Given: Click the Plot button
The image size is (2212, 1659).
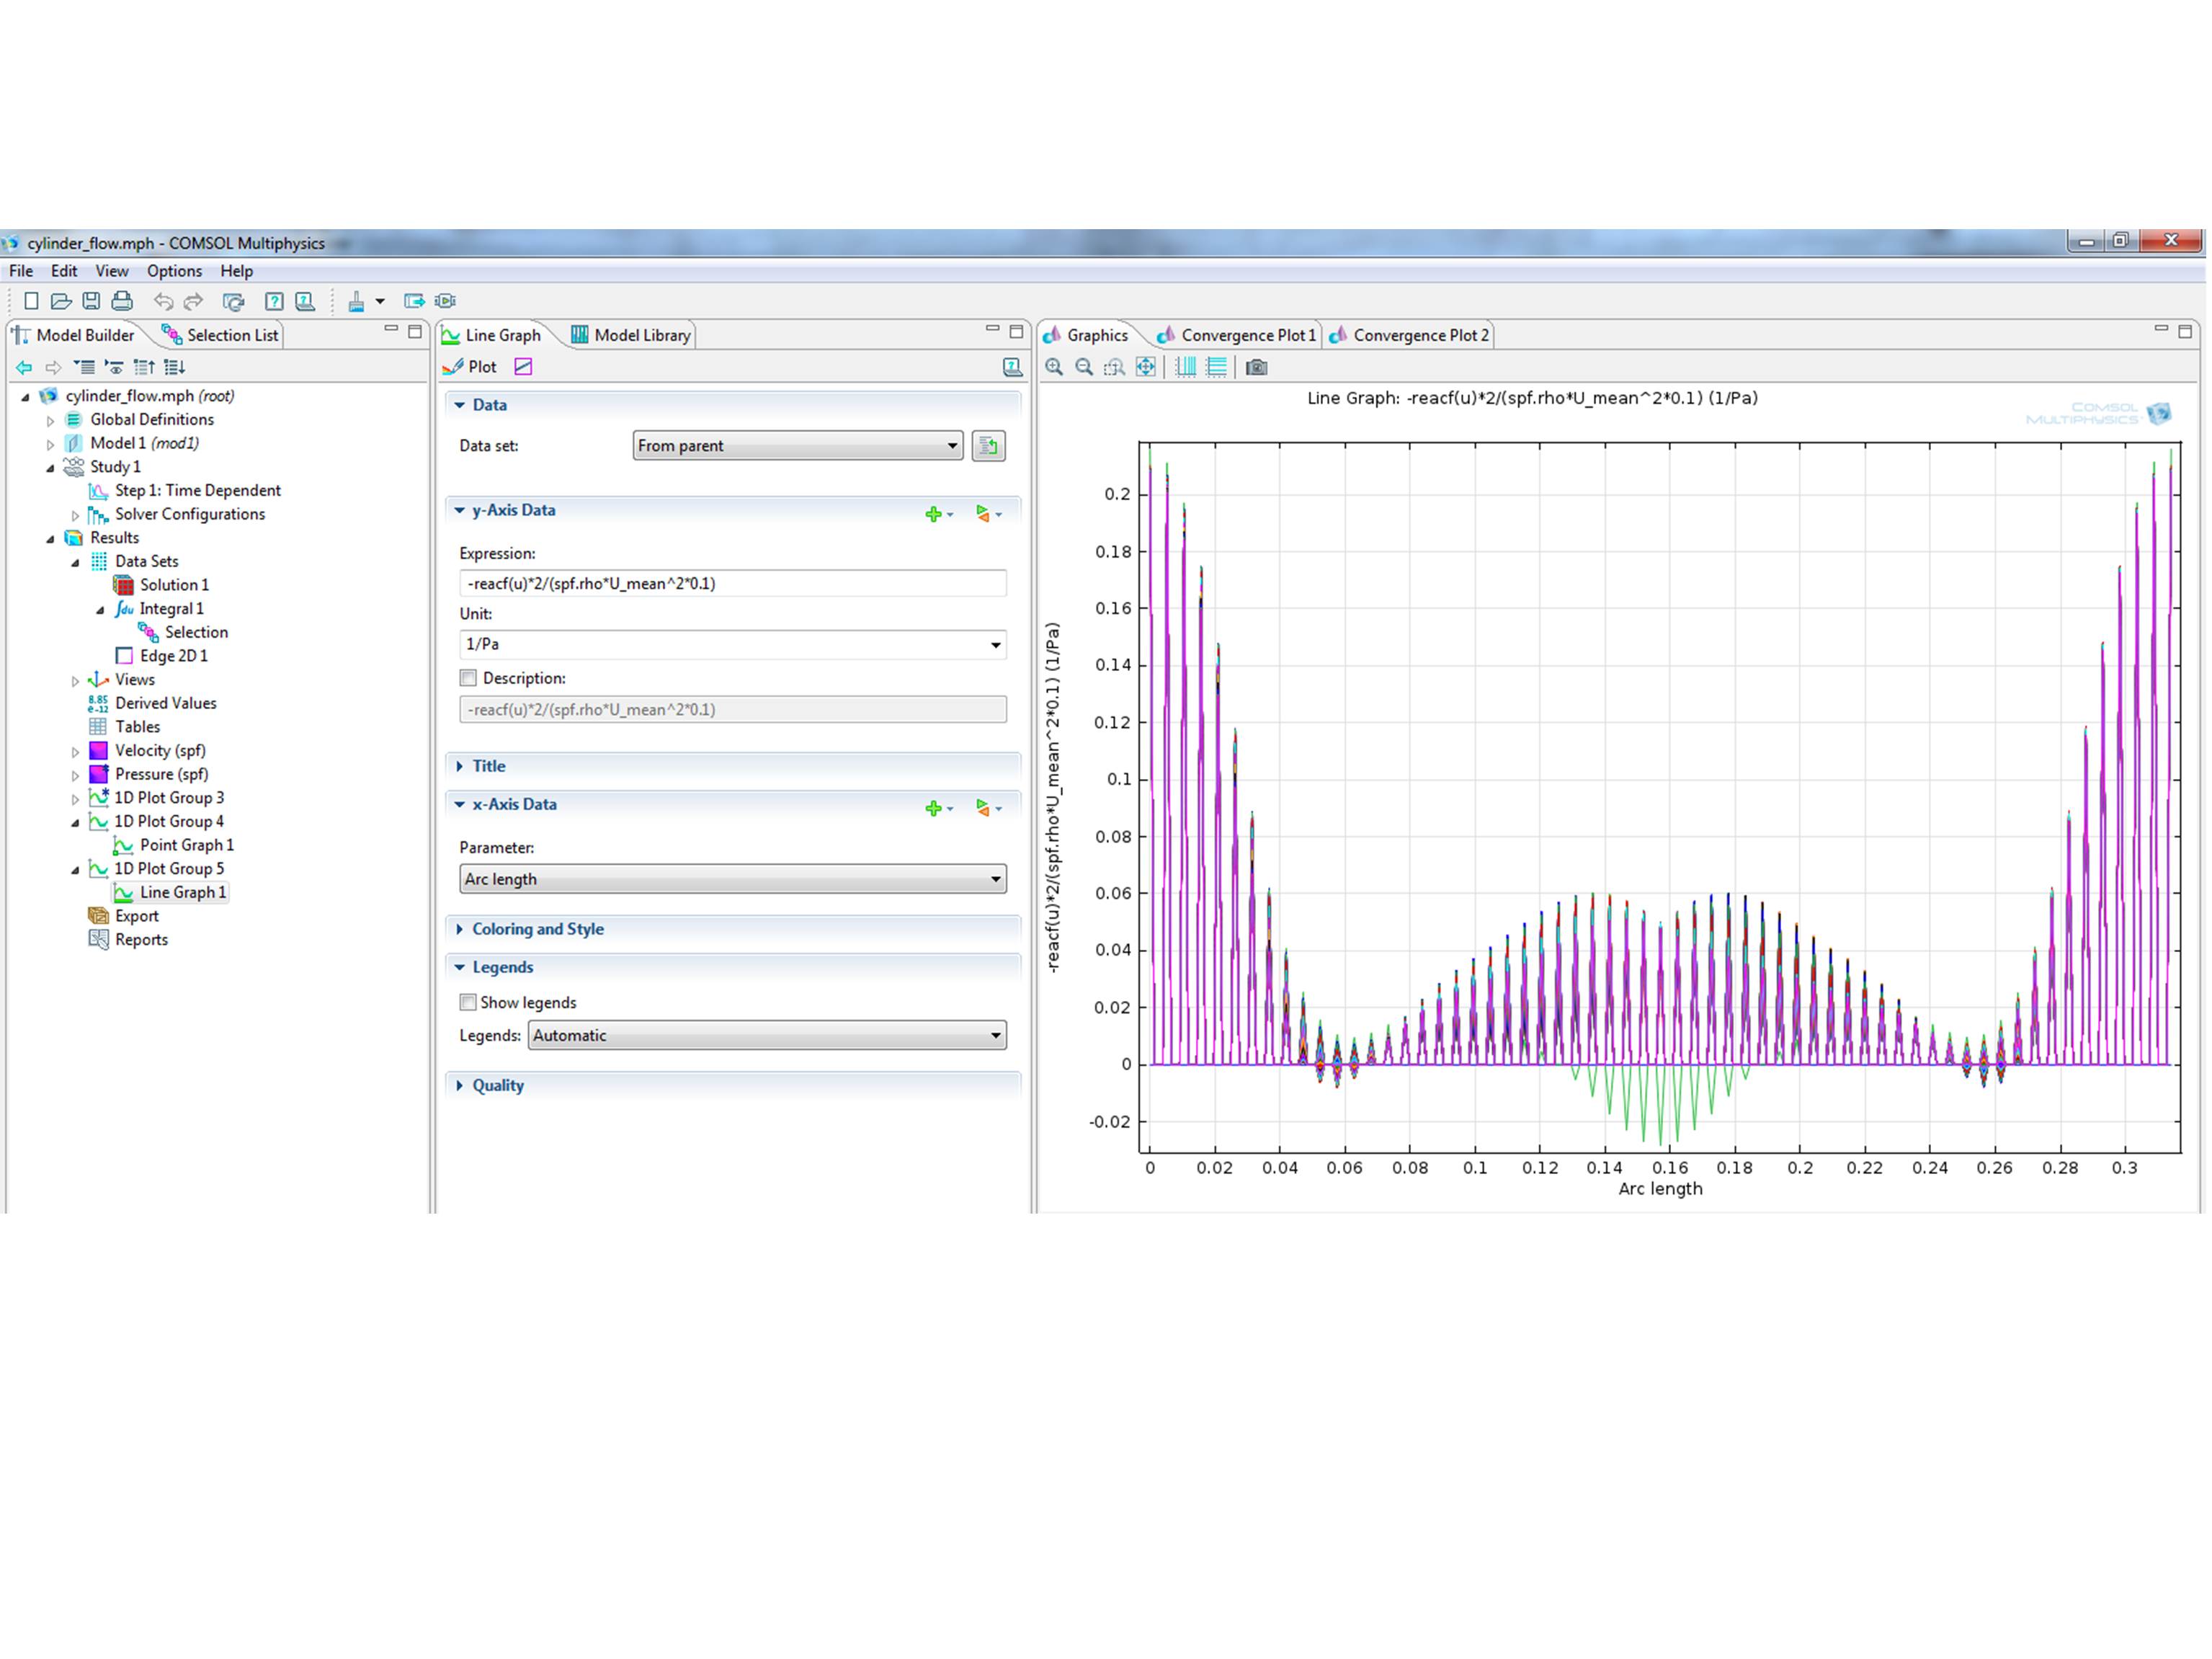Looking at the screenshot, I should (471, 367).
